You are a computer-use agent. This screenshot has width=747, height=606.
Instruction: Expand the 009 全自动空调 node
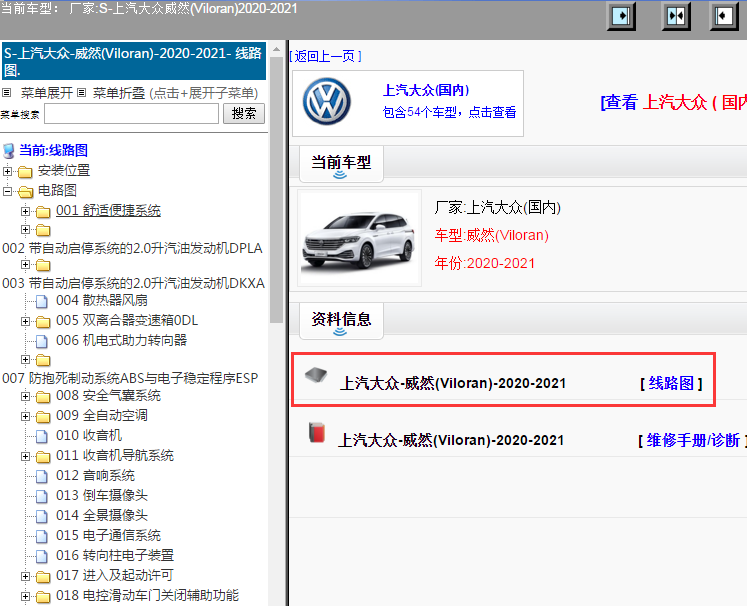click(x=25, y=416)
